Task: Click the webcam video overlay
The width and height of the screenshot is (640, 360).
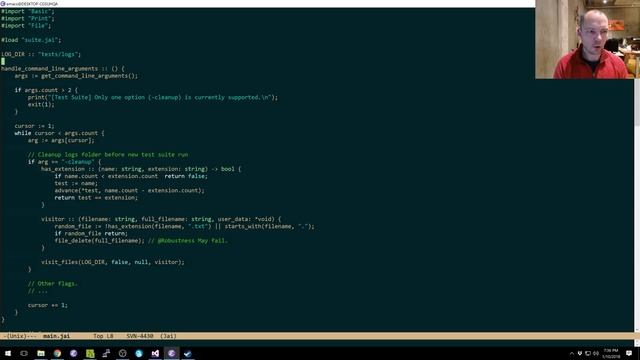Action: point(587,39)
